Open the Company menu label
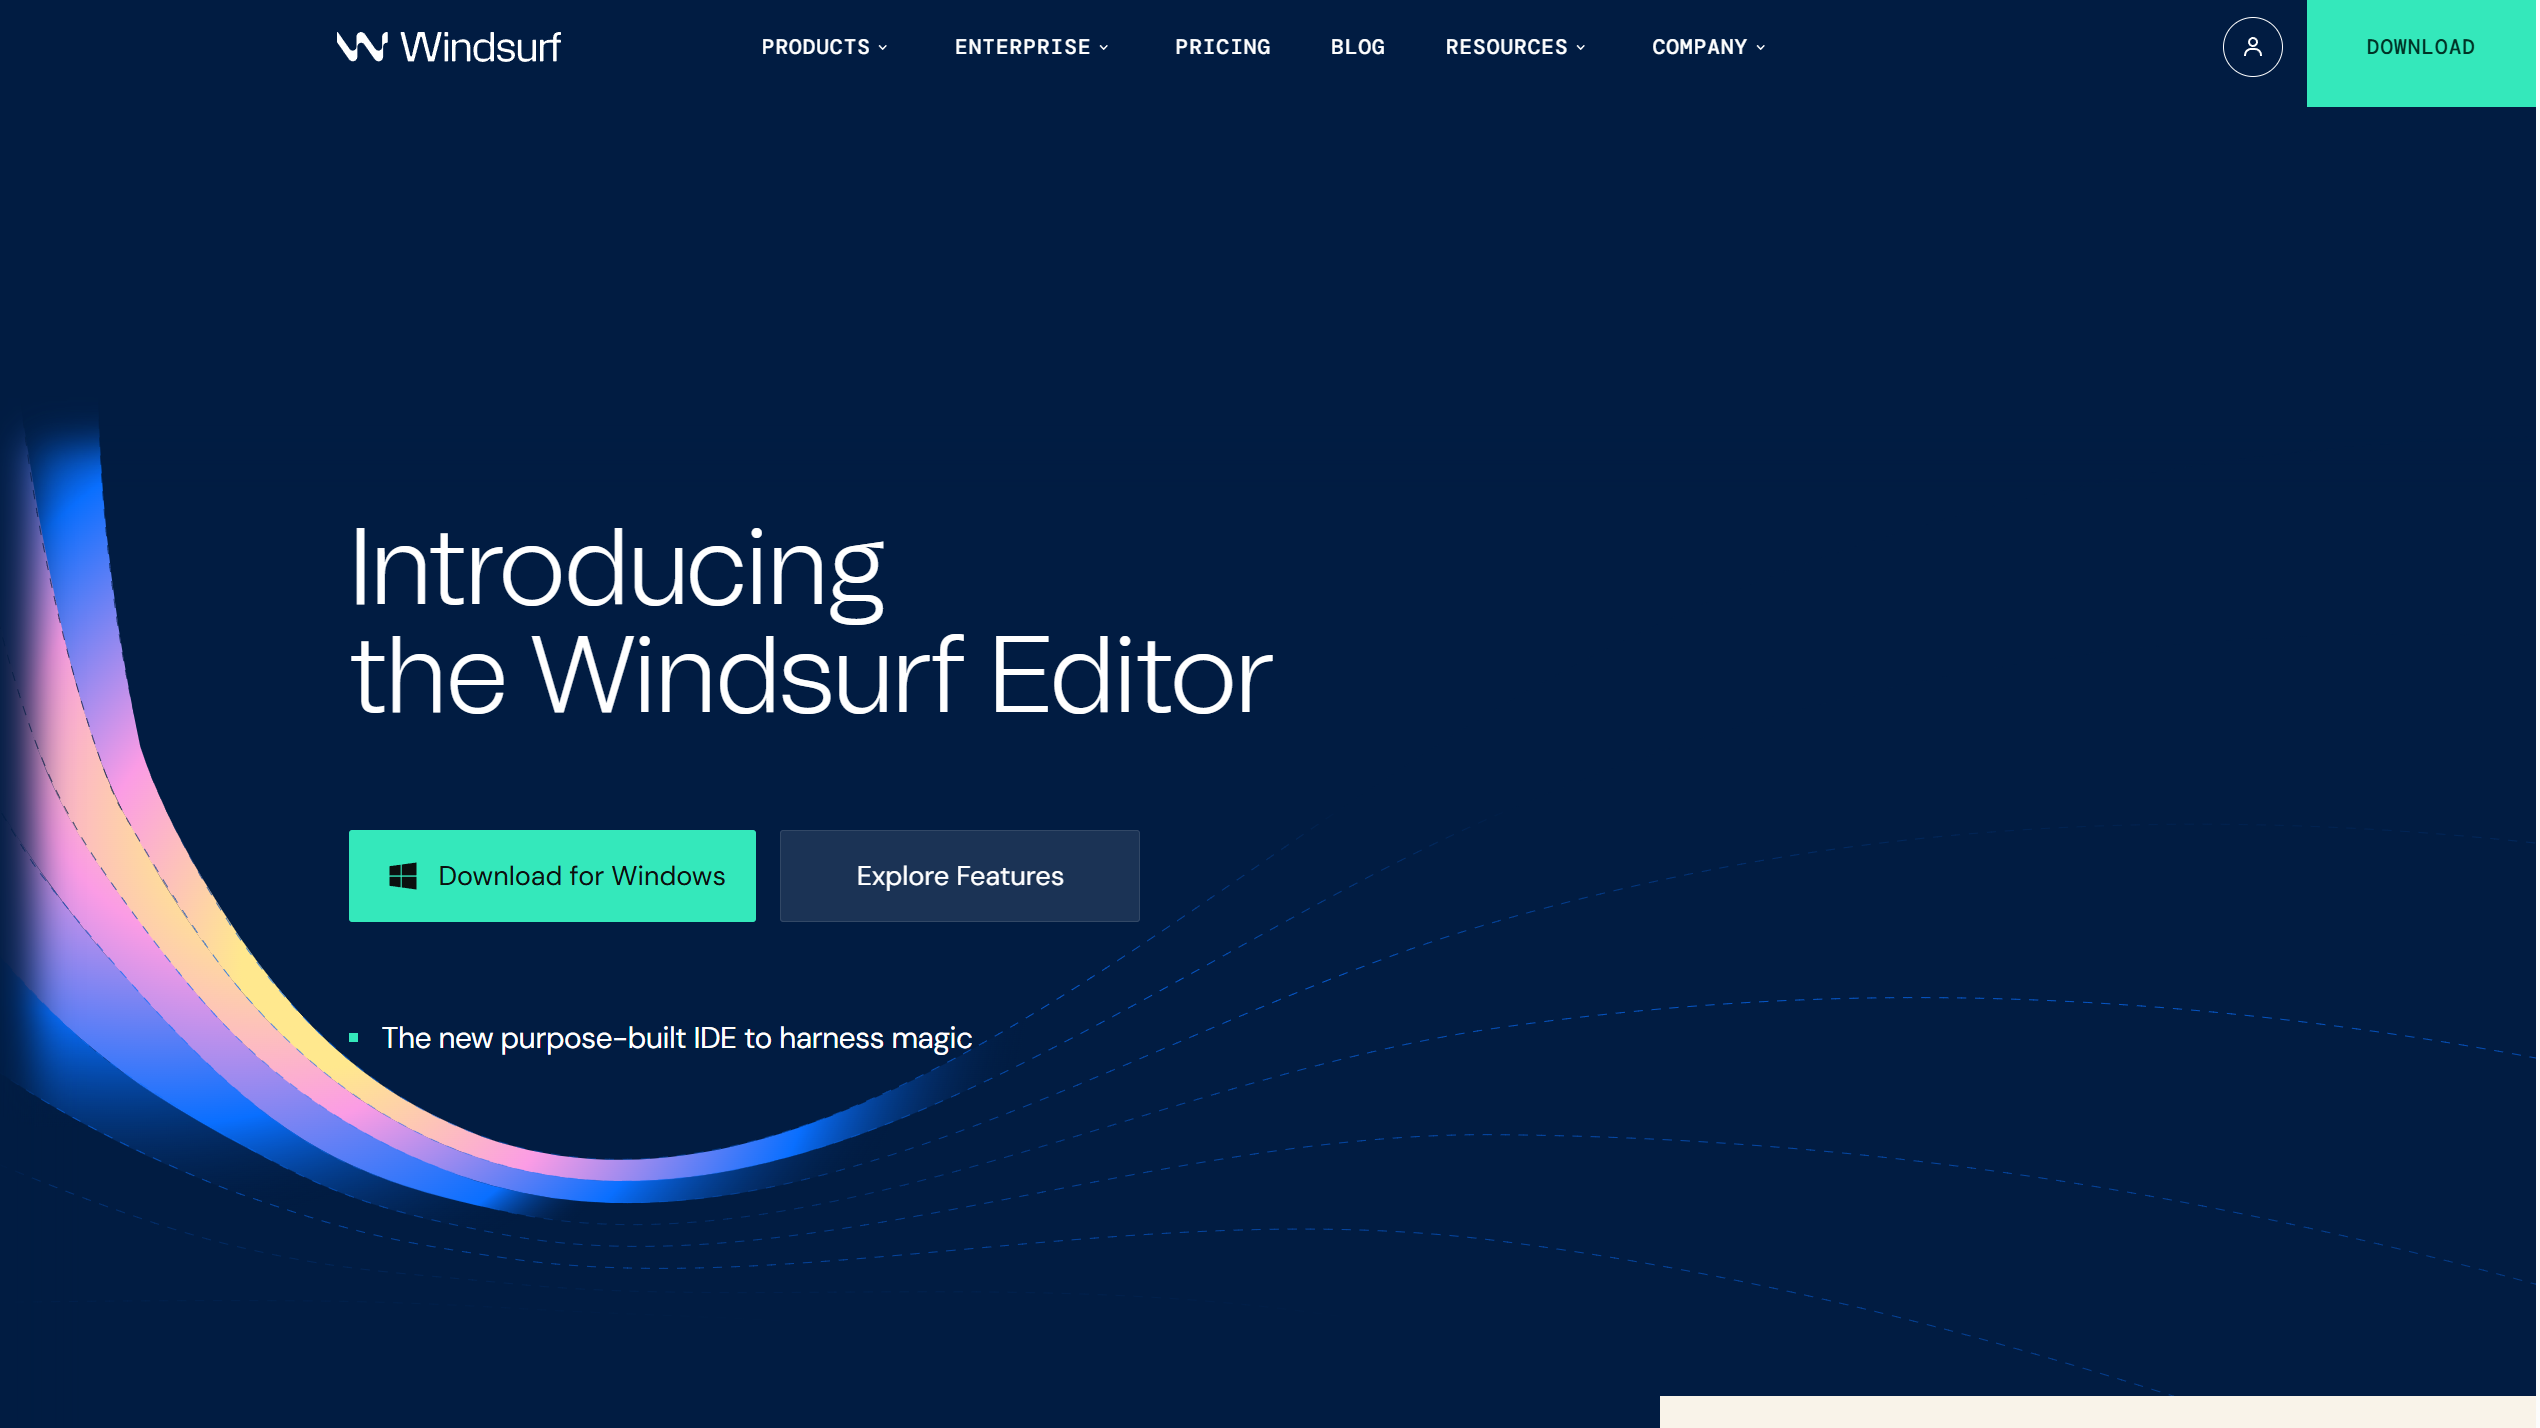The image size is (2540, 1428). pyautogui.click(x=1702, y=47)
